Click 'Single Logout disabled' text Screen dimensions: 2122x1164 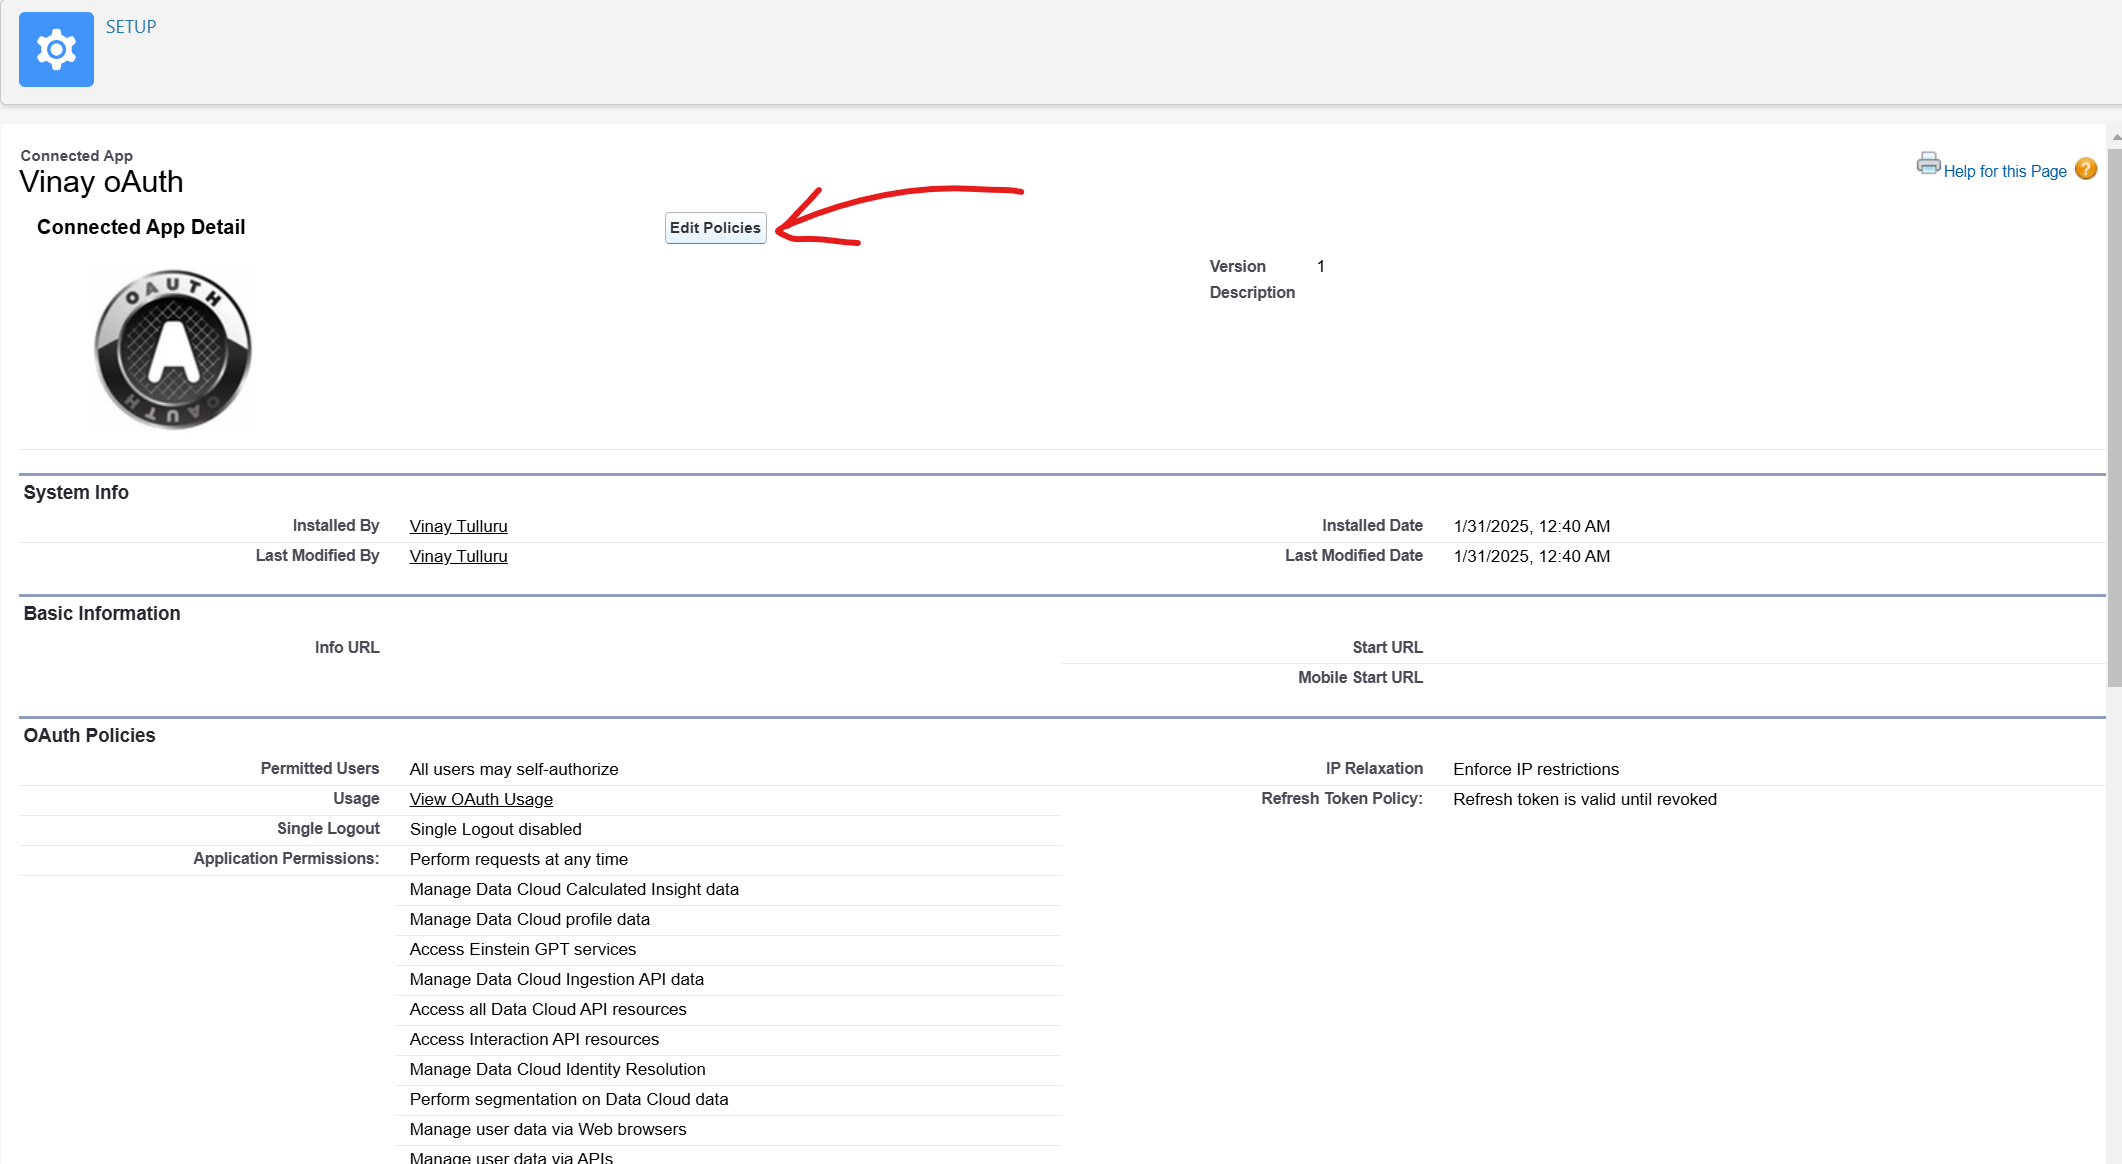(x=496, y=829)
